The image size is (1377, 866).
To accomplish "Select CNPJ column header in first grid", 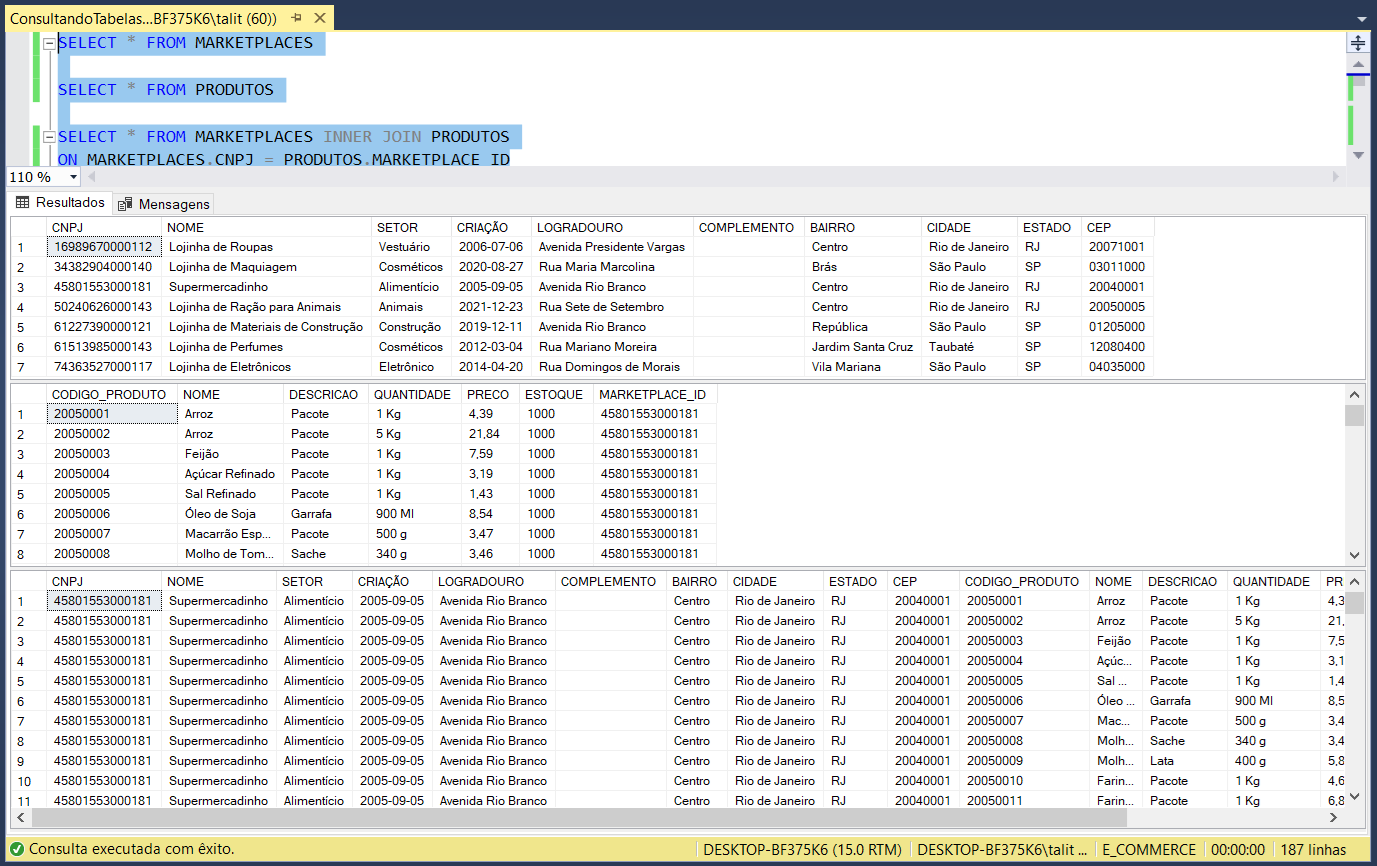I will click(x=104, y=227).
